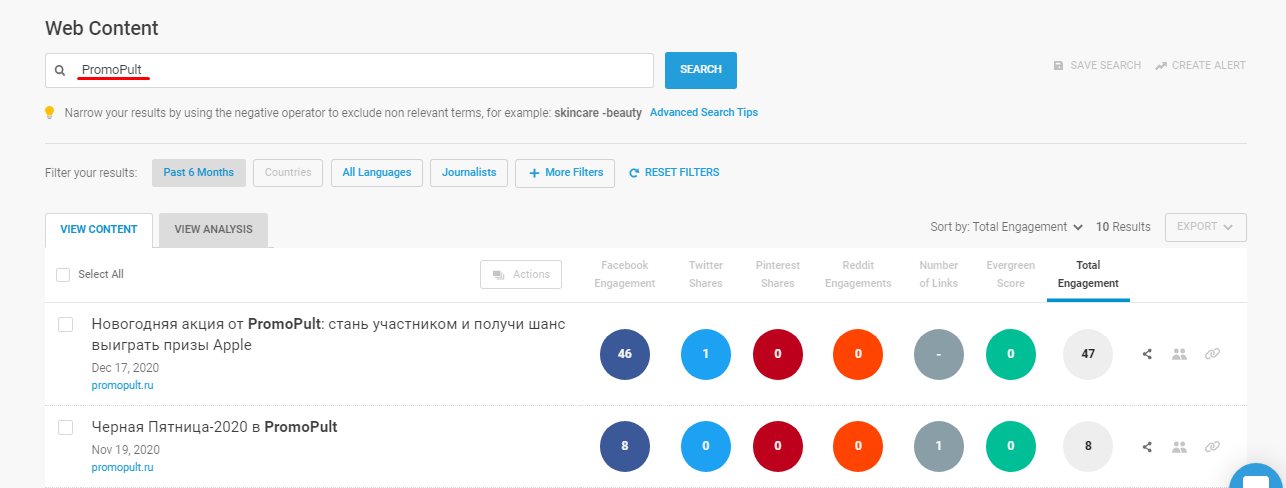Click the Dec 17, 2020 date text

pyautogui.click(x=125, y=368)
